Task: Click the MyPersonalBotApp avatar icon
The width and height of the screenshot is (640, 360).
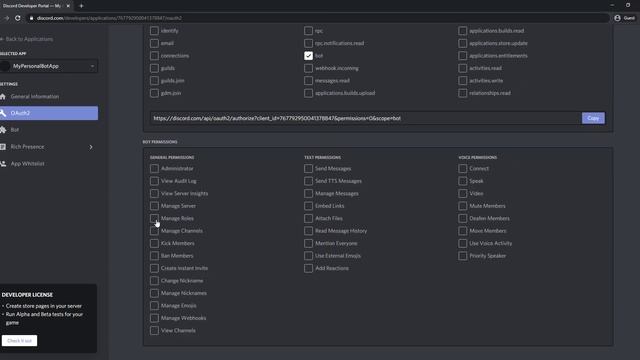Action: [x=5, y=66]
